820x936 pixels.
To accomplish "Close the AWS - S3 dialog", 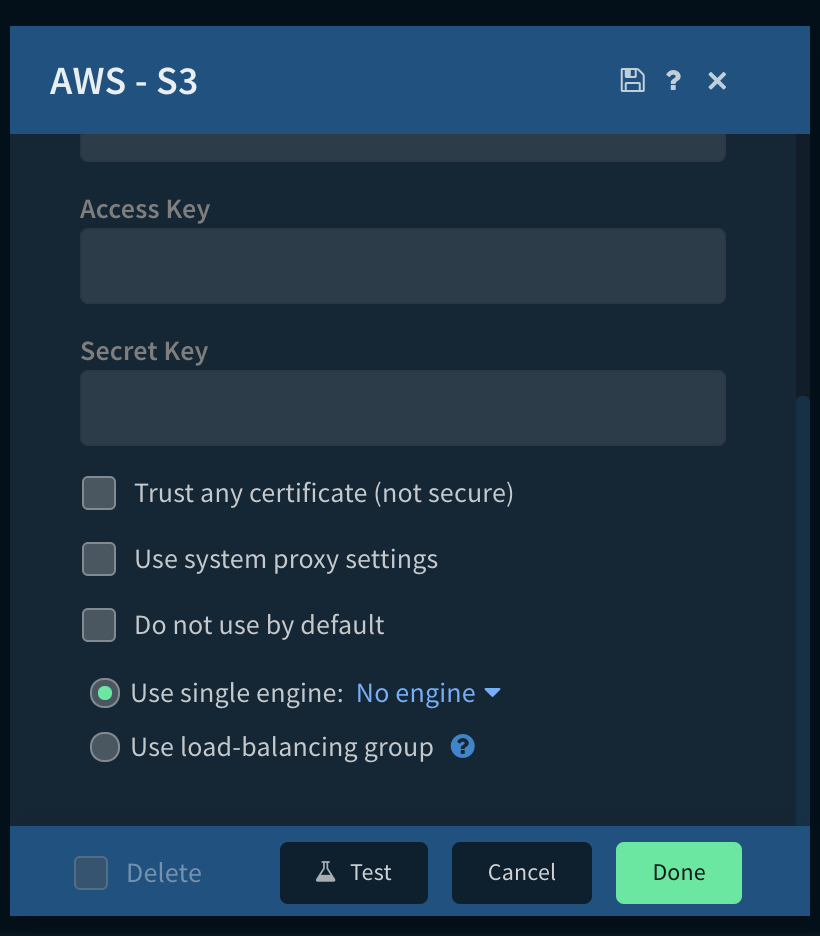I will 717,81.
